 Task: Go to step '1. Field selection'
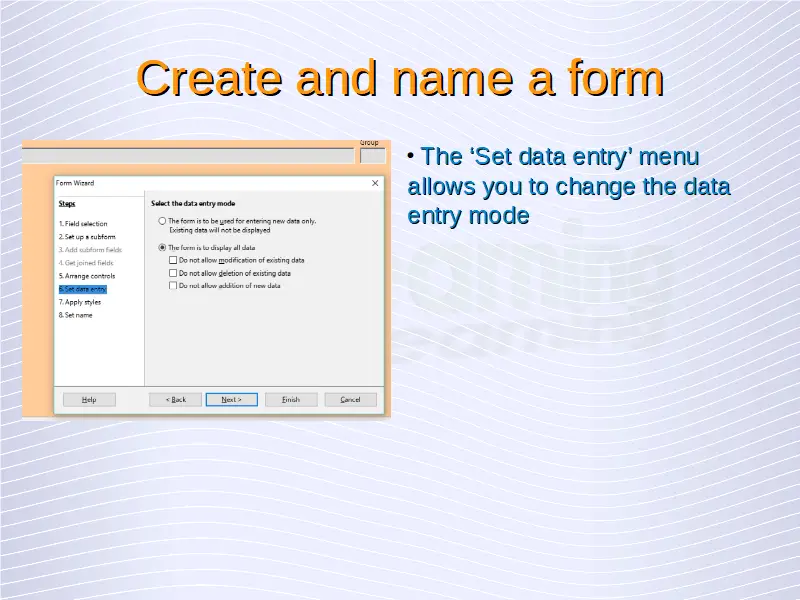(x=83, y=223)
